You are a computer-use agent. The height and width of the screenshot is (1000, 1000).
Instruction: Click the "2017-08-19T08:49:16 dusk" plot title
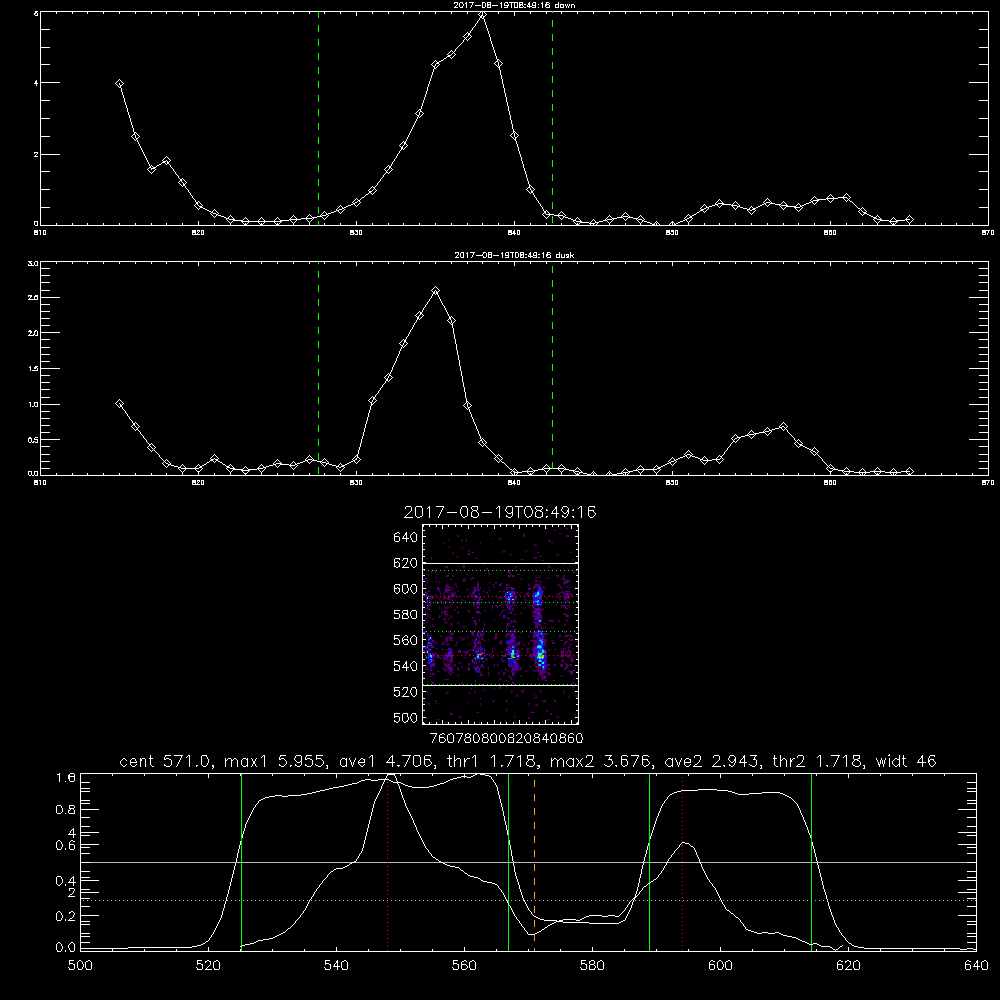pyautogui.click(x=514, y=255)
